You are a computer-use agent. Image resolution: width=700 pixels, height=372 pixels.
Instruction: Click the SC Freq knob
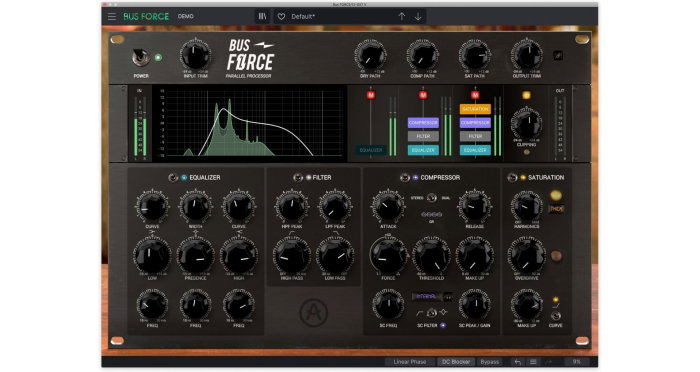pyautogui.click(x=388, y=304)
